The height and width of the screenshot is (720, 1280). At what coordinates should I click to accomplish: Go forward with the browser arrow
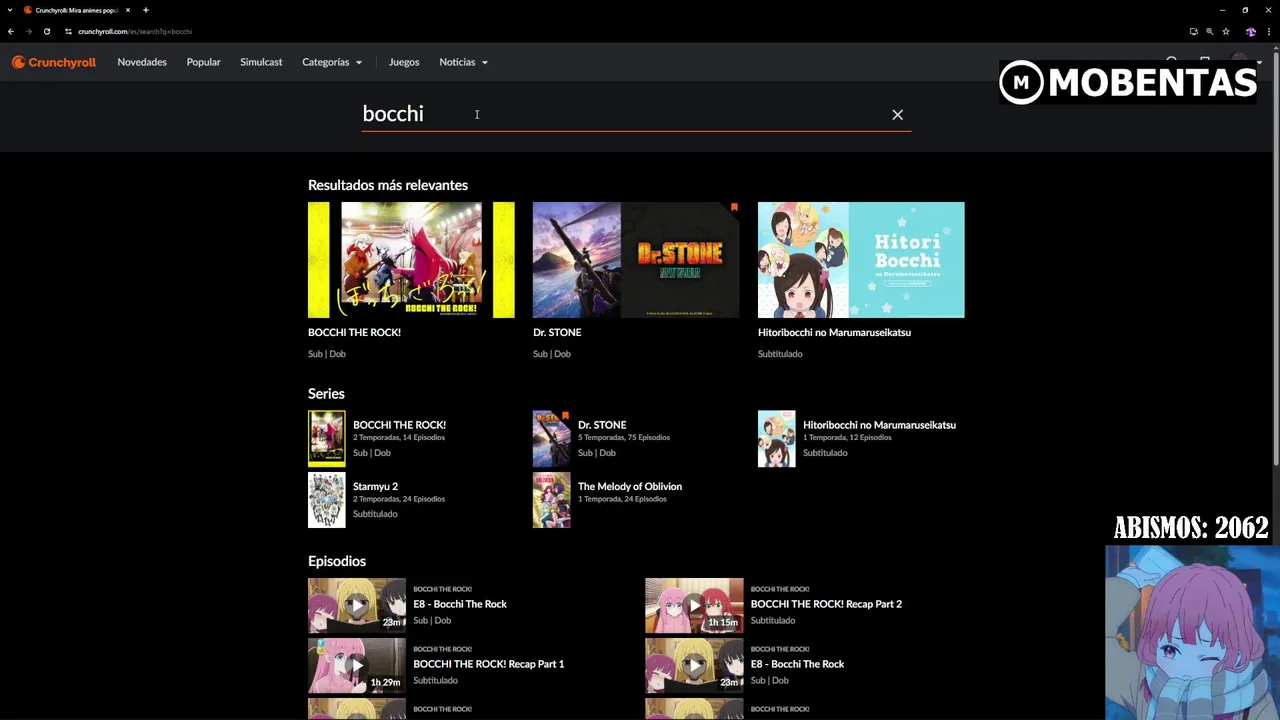28,31
